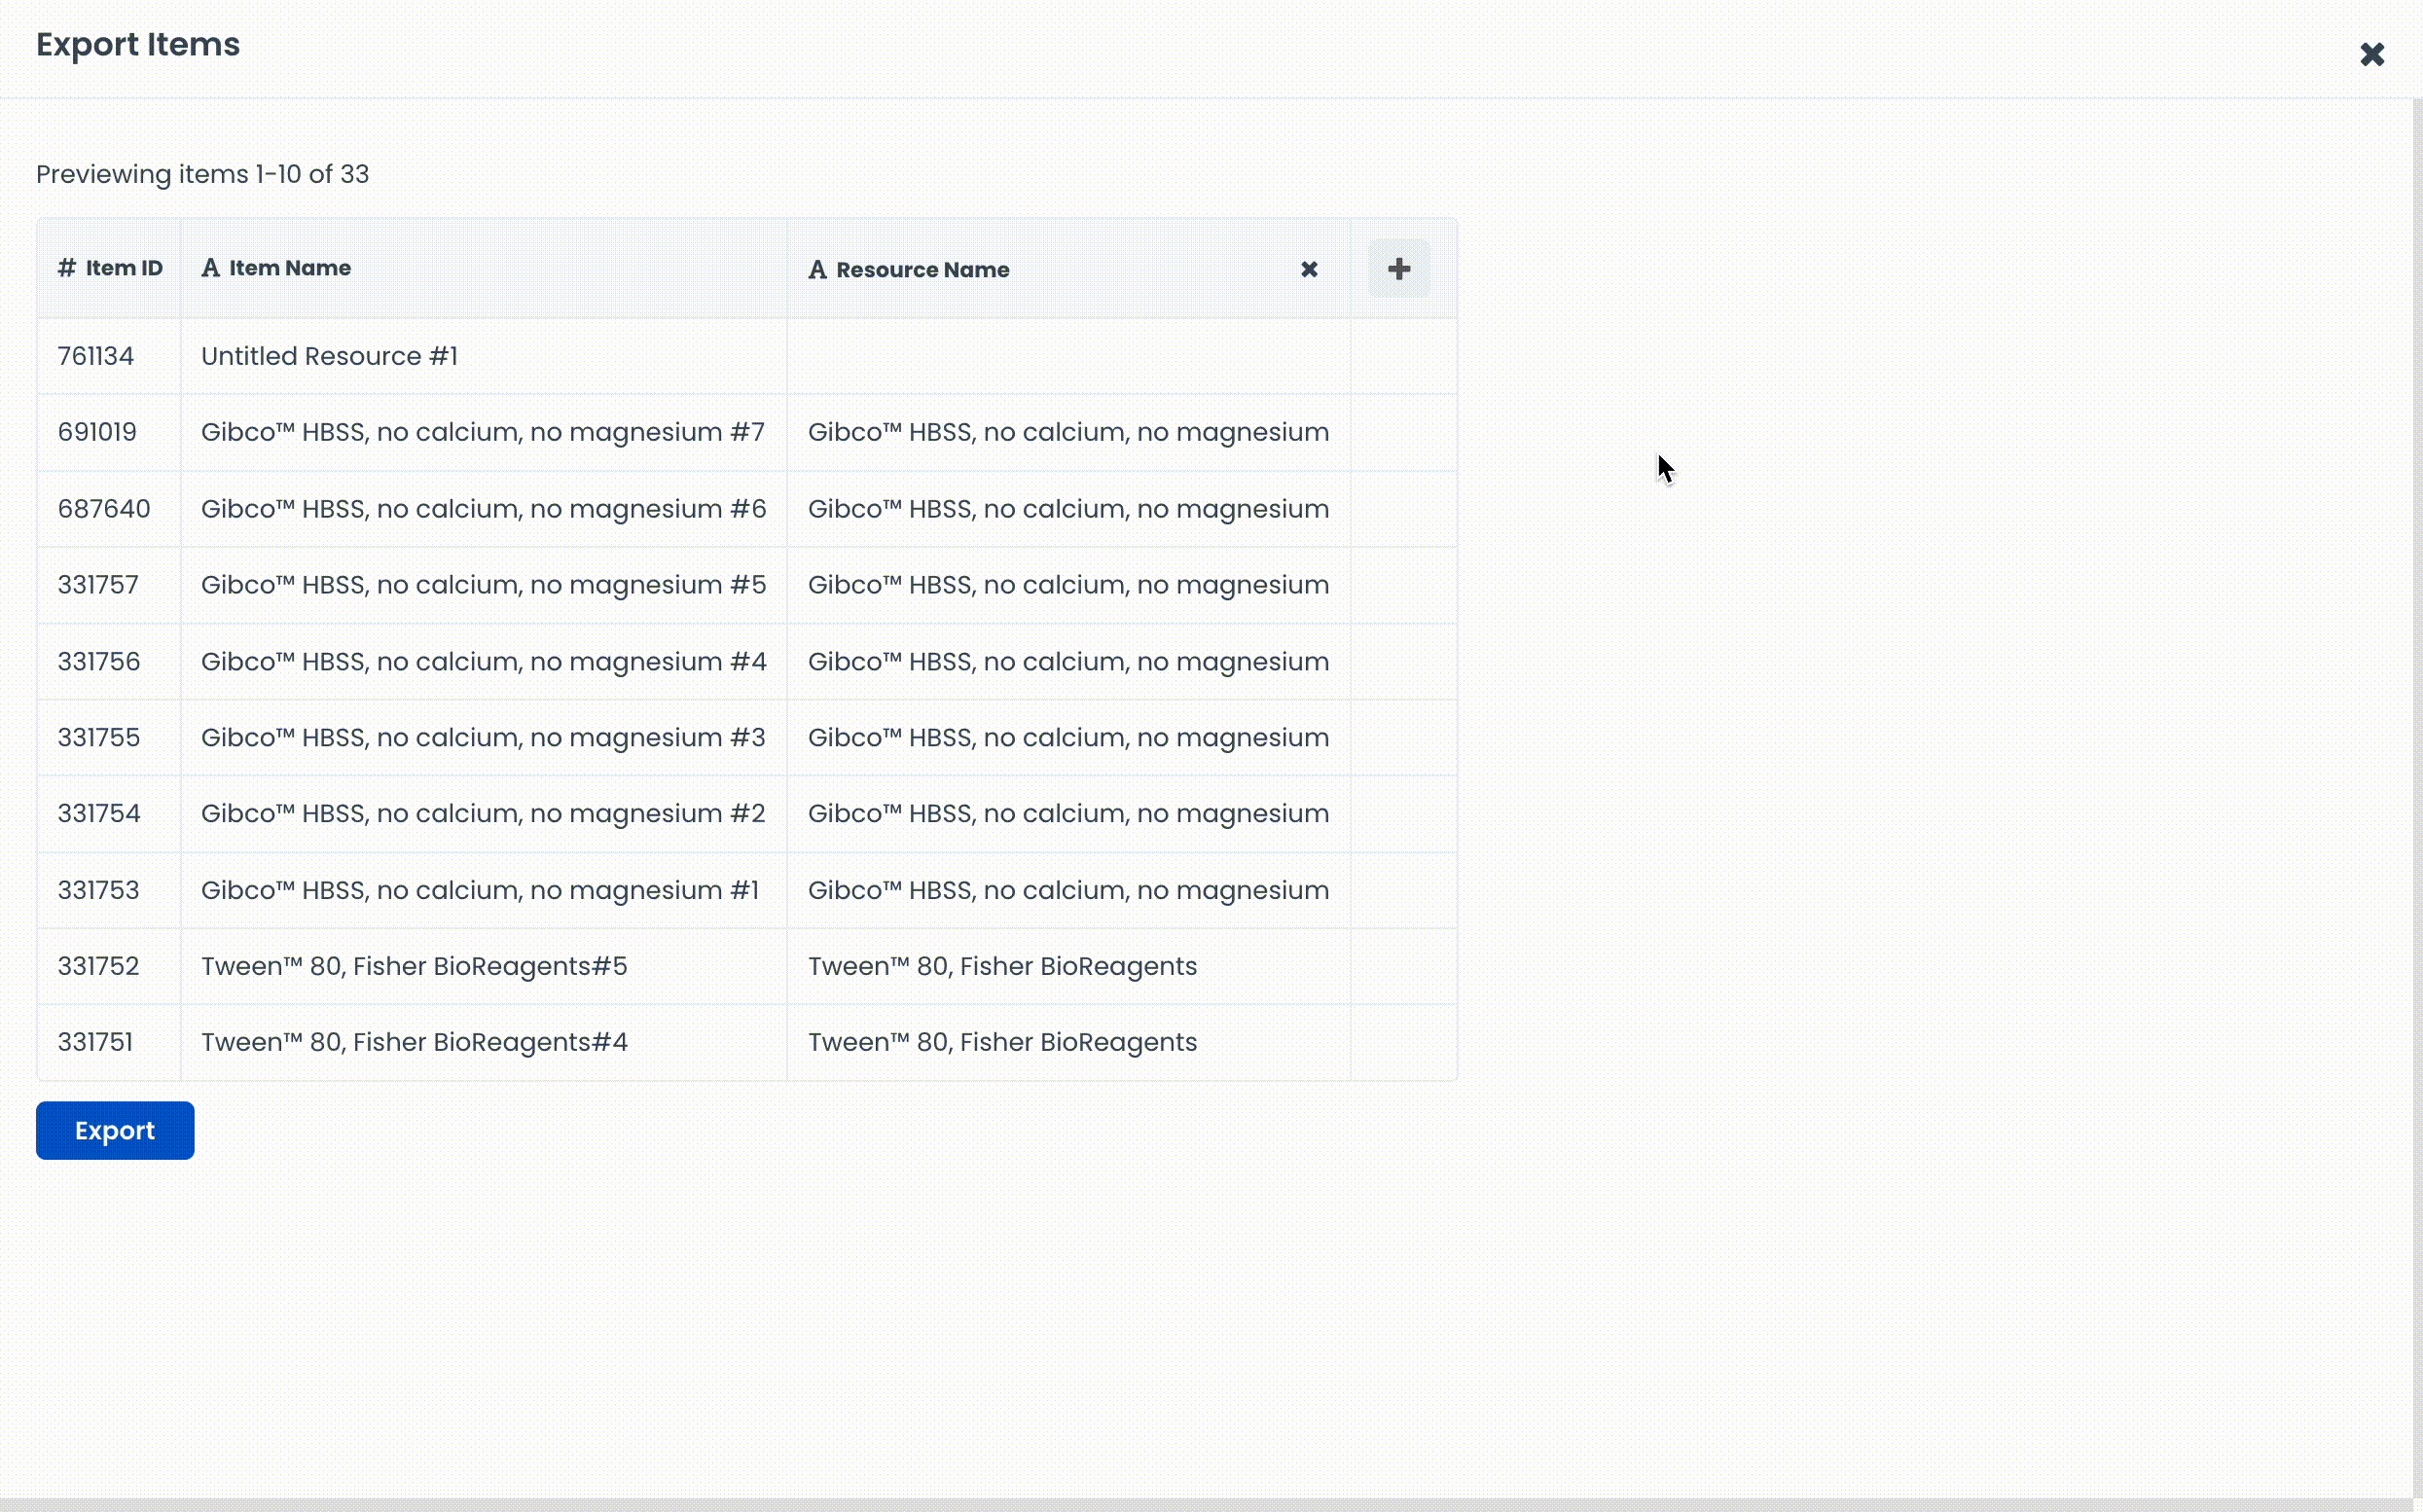Screen dimensions: 2423x1512
Task: Click the hash icon beside Item ID
Action: 66,268
